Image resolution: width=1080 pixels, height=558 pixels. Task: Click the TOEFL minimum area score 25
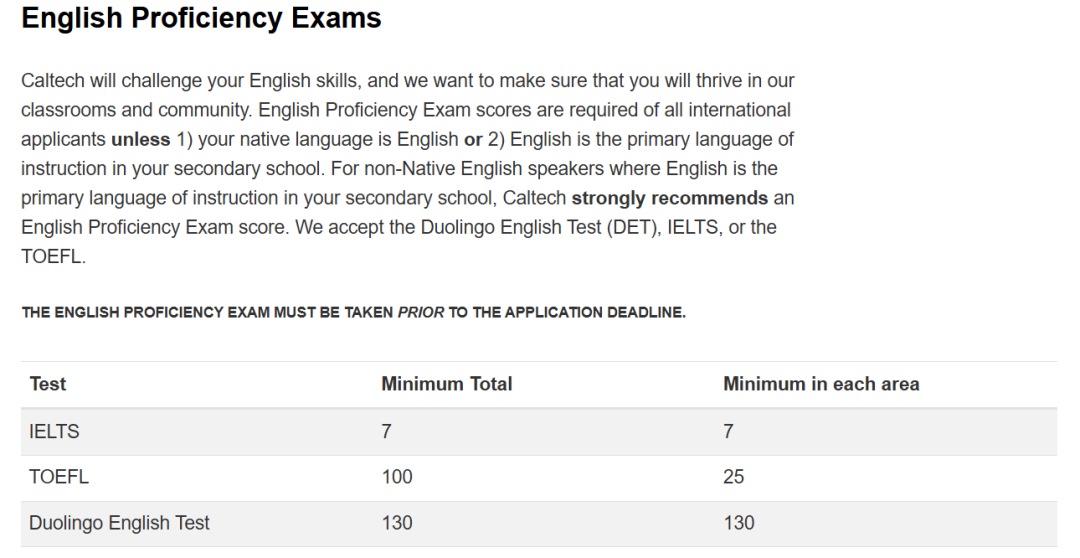pyautogui.click(x=733, y=477)
